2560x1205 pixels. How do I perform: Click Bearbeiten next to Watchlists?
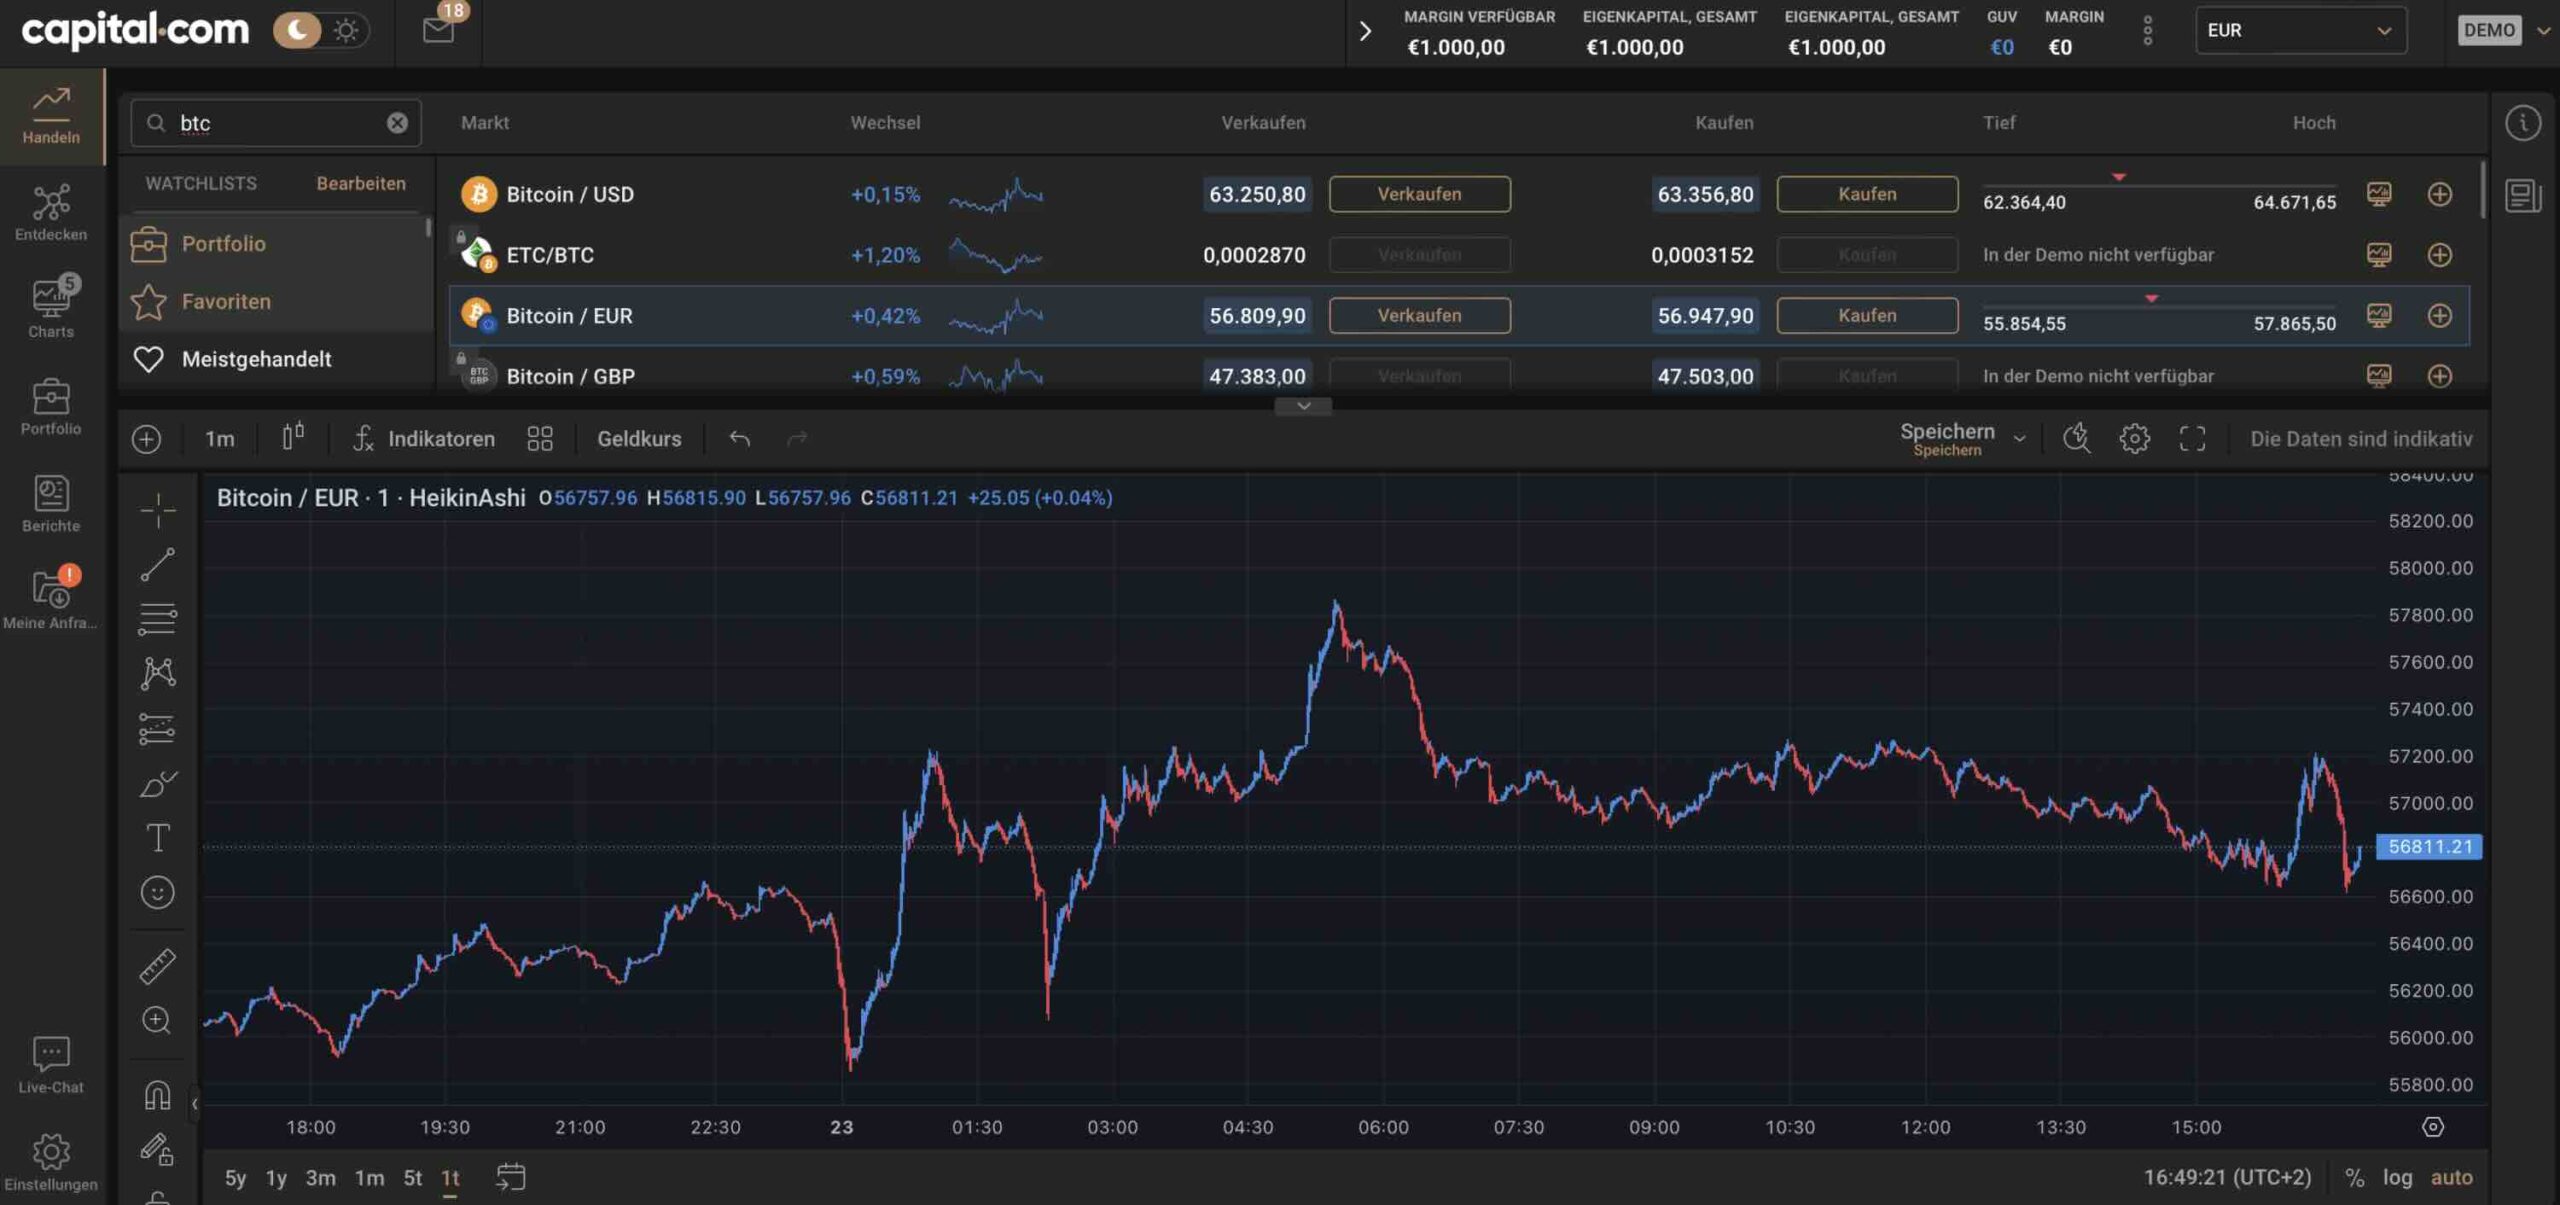pyautogui.click(x=361, y=183)
